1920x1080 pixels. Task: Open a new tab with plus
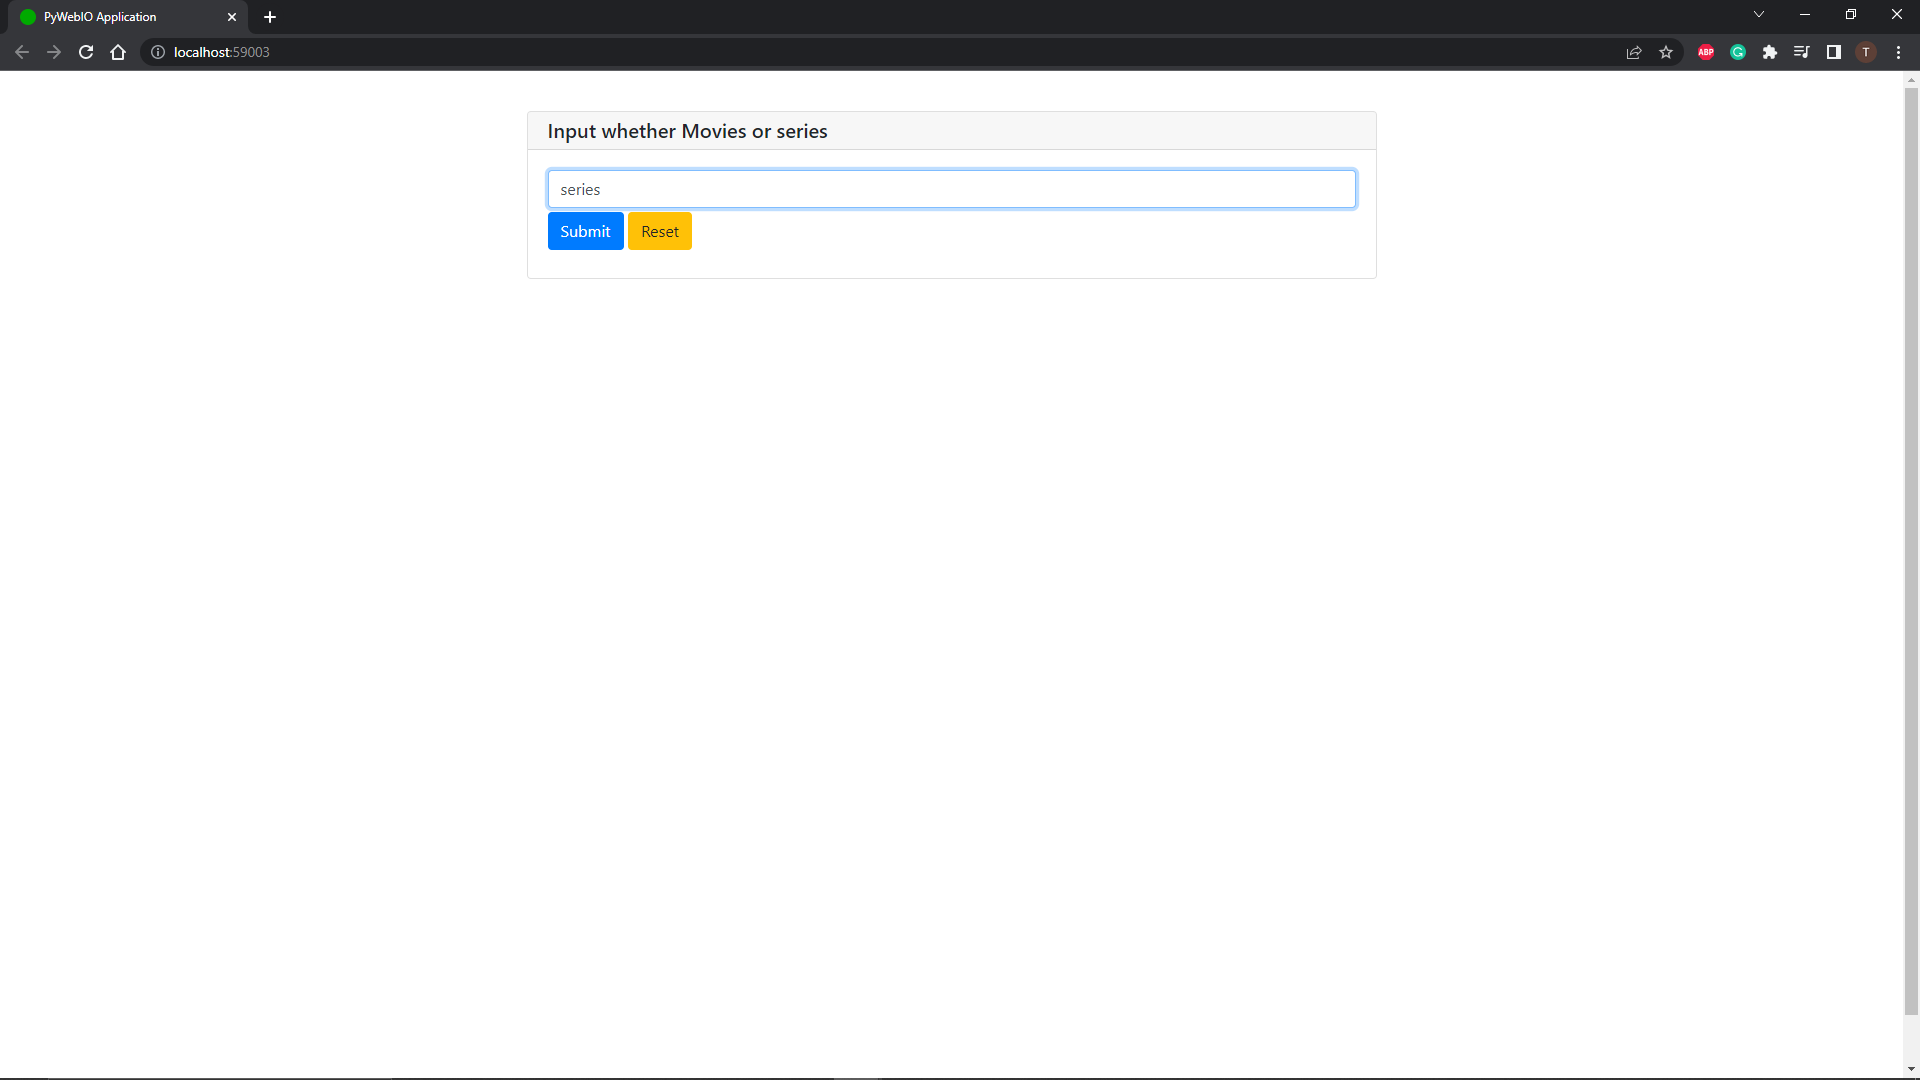point(270,17)
